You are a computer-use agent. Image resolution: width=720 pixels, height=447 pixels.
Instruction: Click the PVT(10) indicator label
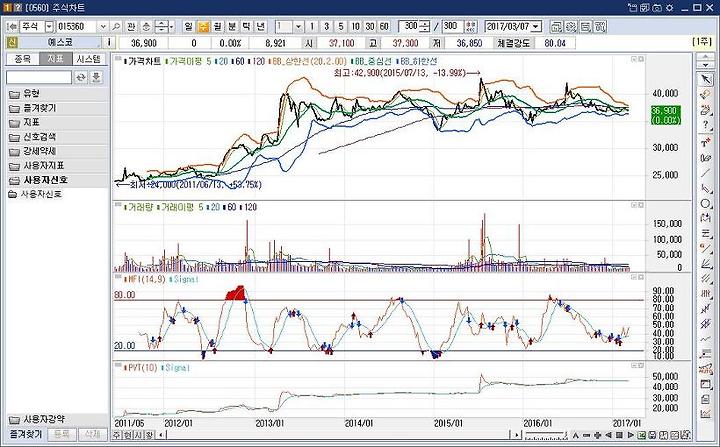coord(142,368)
